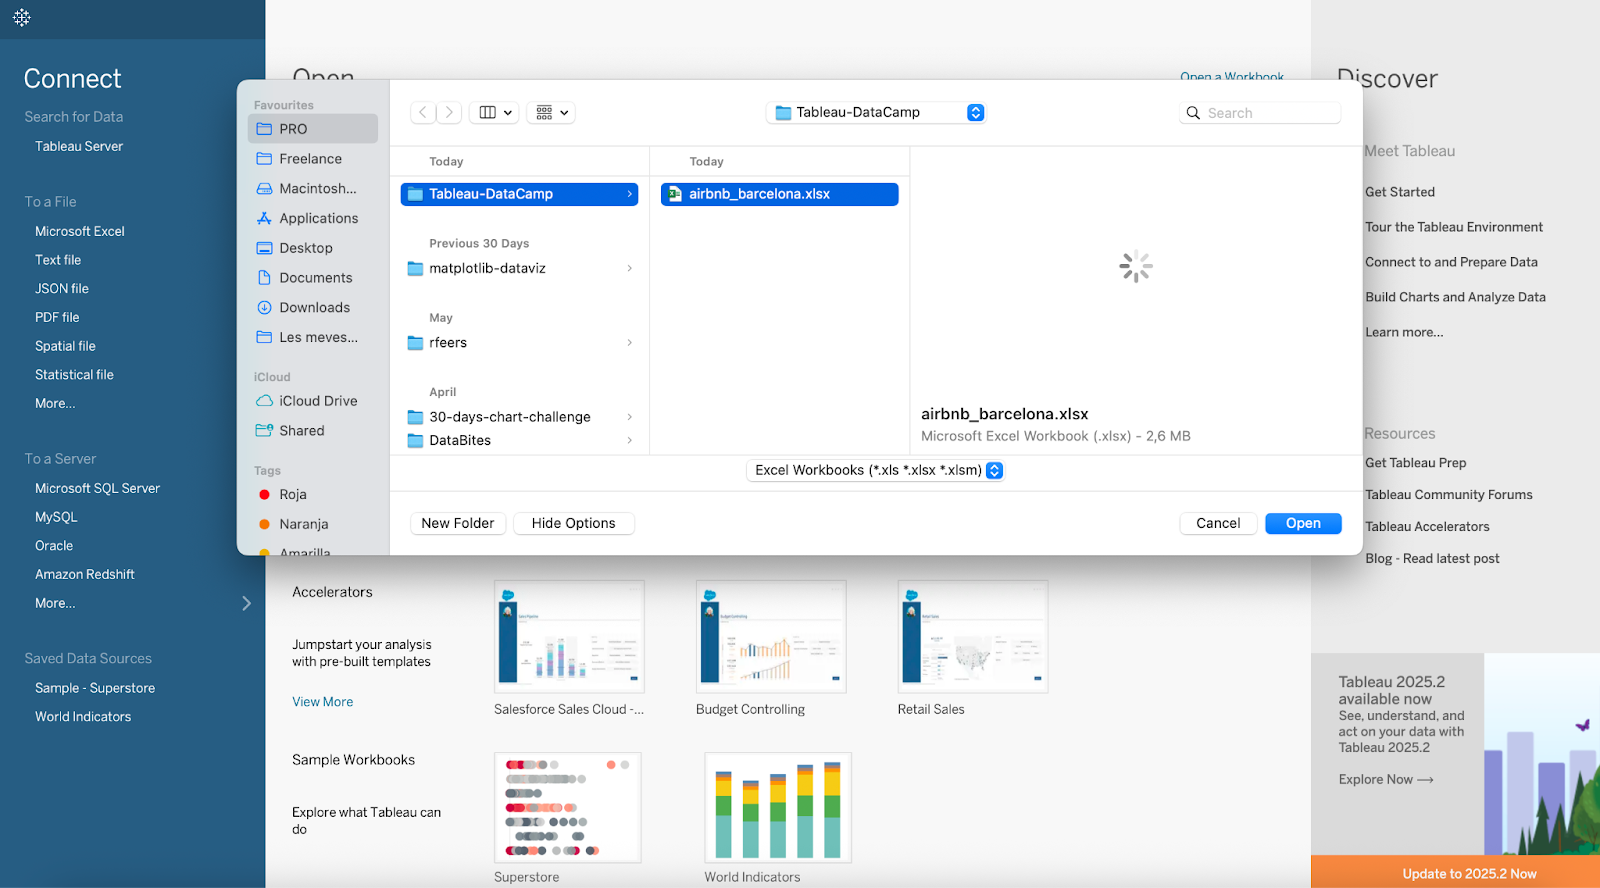Viewport: 1600px width, 888px height.
Task: Select PRO folder in Favourites
Action: tap(313, 129)
